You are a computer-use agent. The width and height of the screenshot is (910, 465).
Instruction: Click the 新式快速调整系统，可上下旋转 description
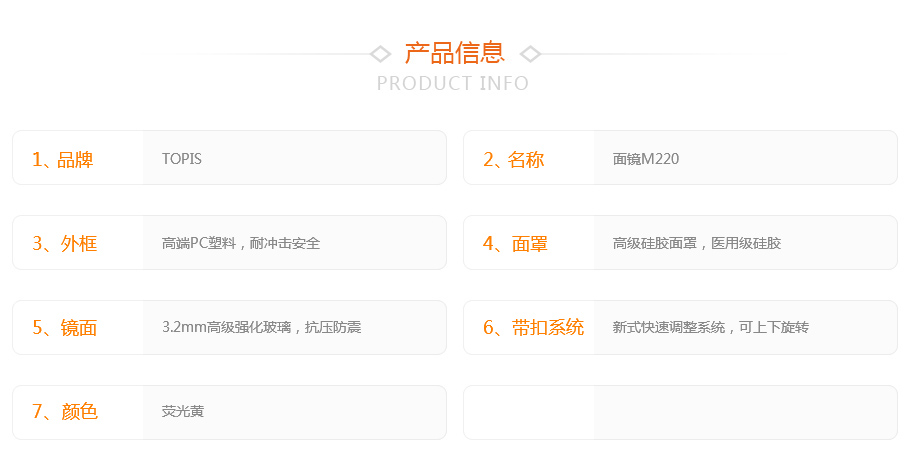coord(710,327)
